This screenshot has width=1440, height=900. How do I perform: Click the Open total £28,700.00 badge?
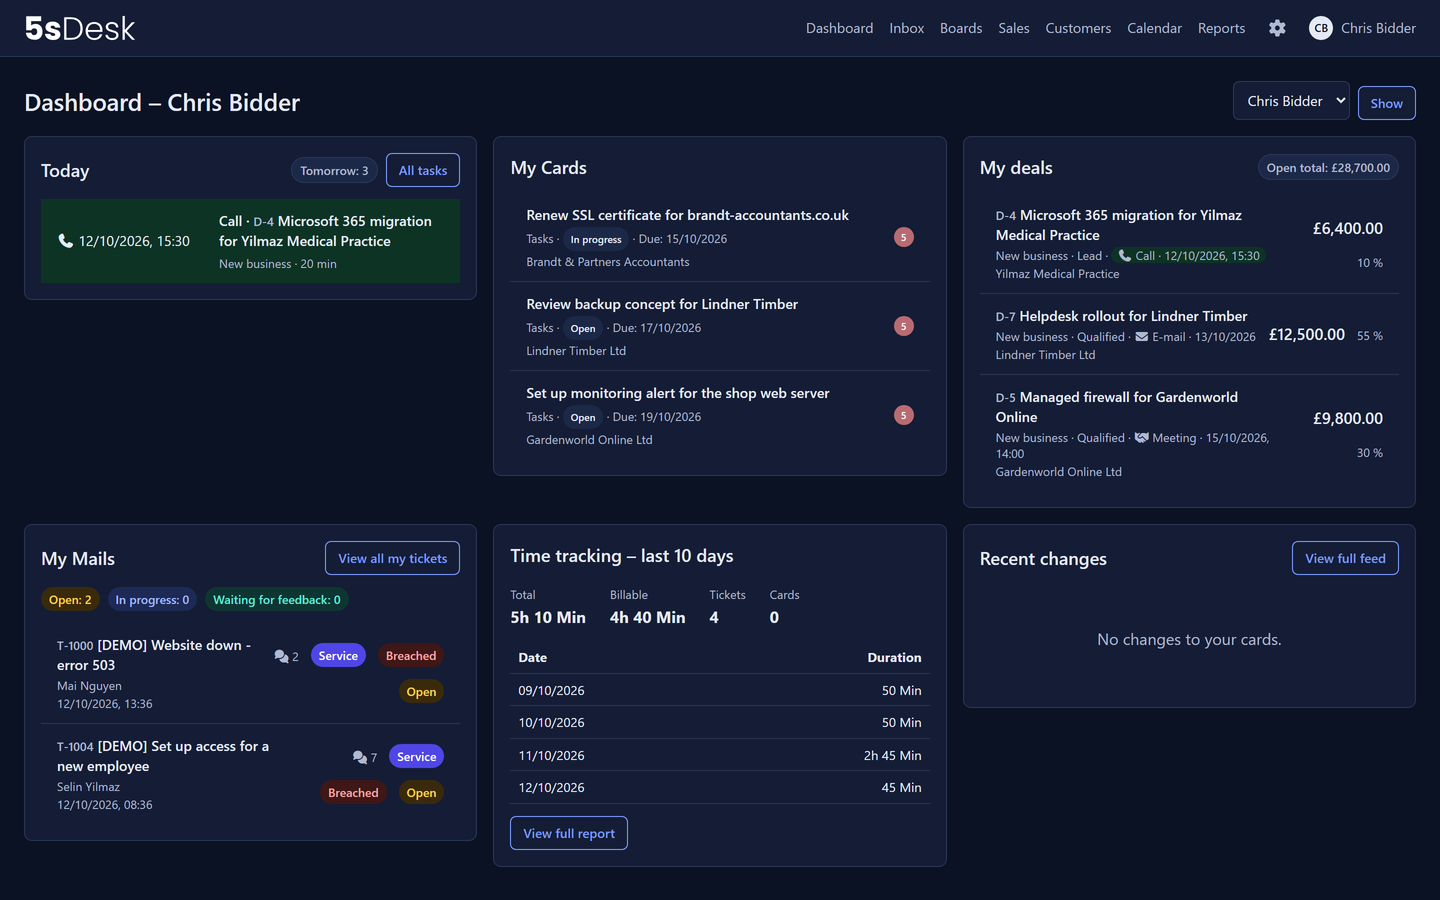[1328, 168]
